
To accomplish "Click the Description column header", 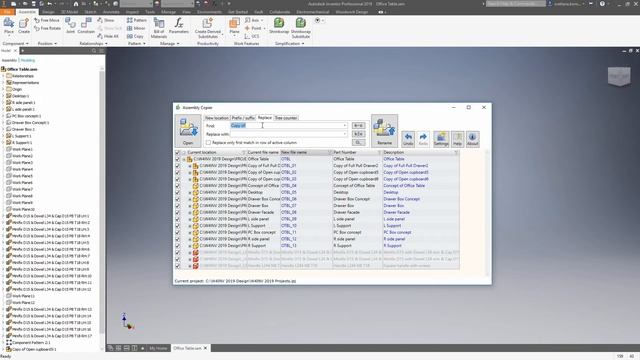I will (420, 153).
